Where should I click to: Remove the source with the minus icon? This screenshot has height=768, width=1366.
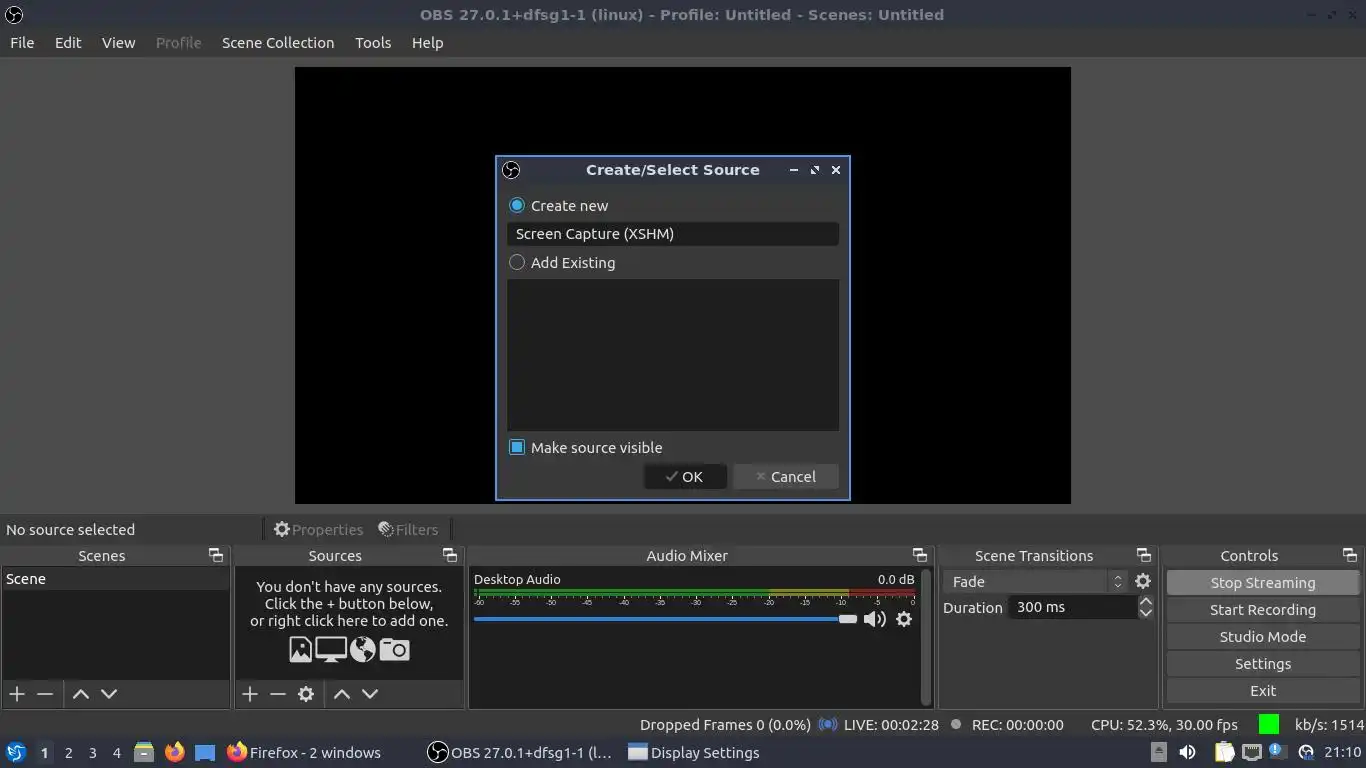[x=278, y=694]
